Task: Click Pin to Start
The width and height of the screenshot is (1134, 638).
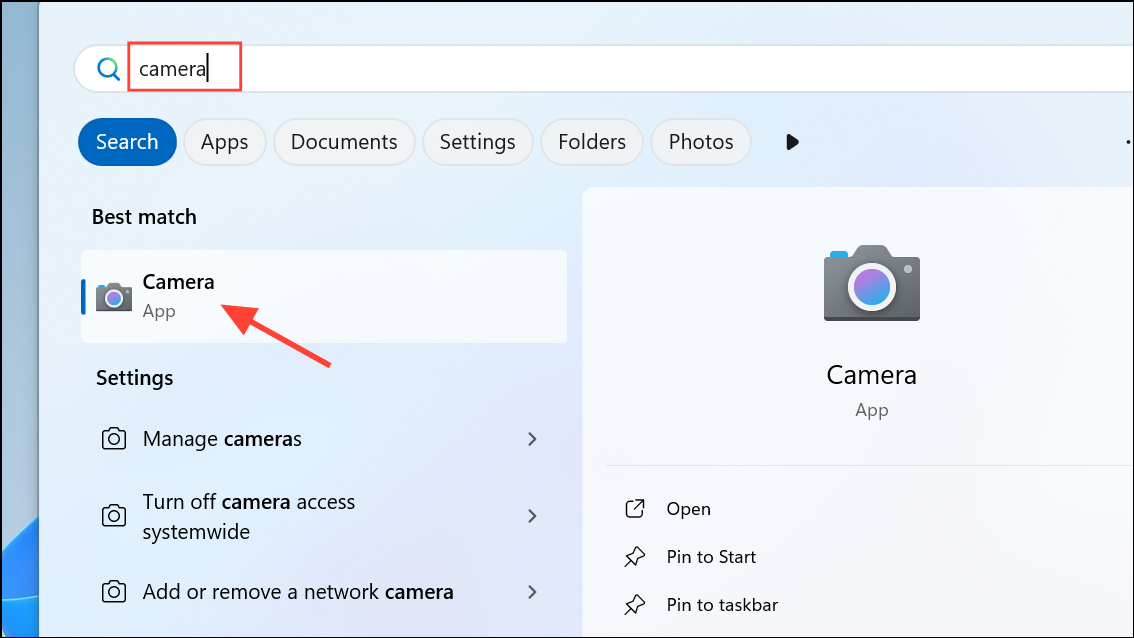Action: pos(711,557)
